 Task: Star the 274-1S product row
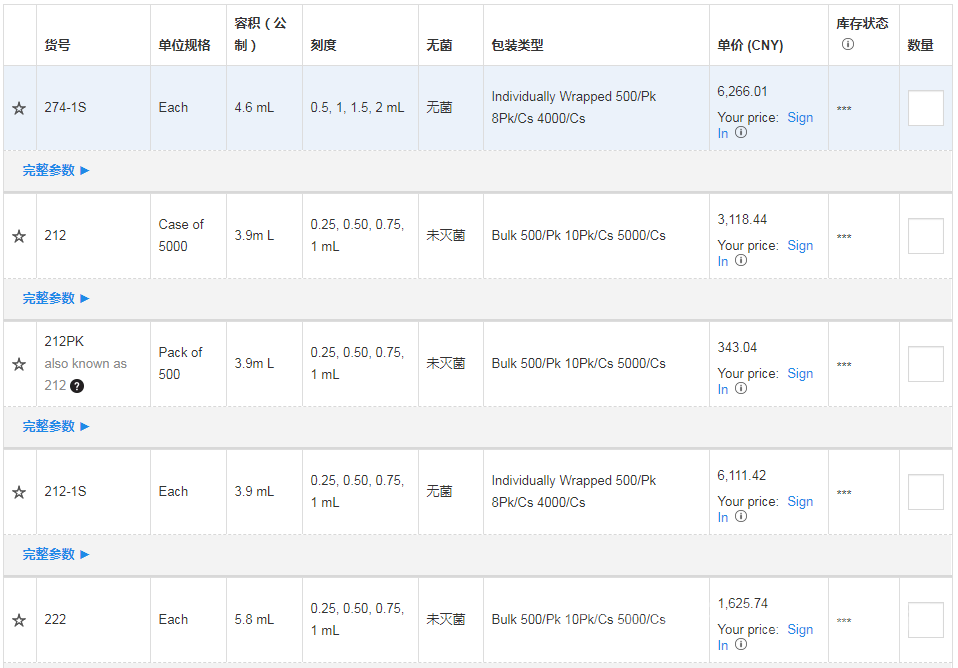click(19, 108)
